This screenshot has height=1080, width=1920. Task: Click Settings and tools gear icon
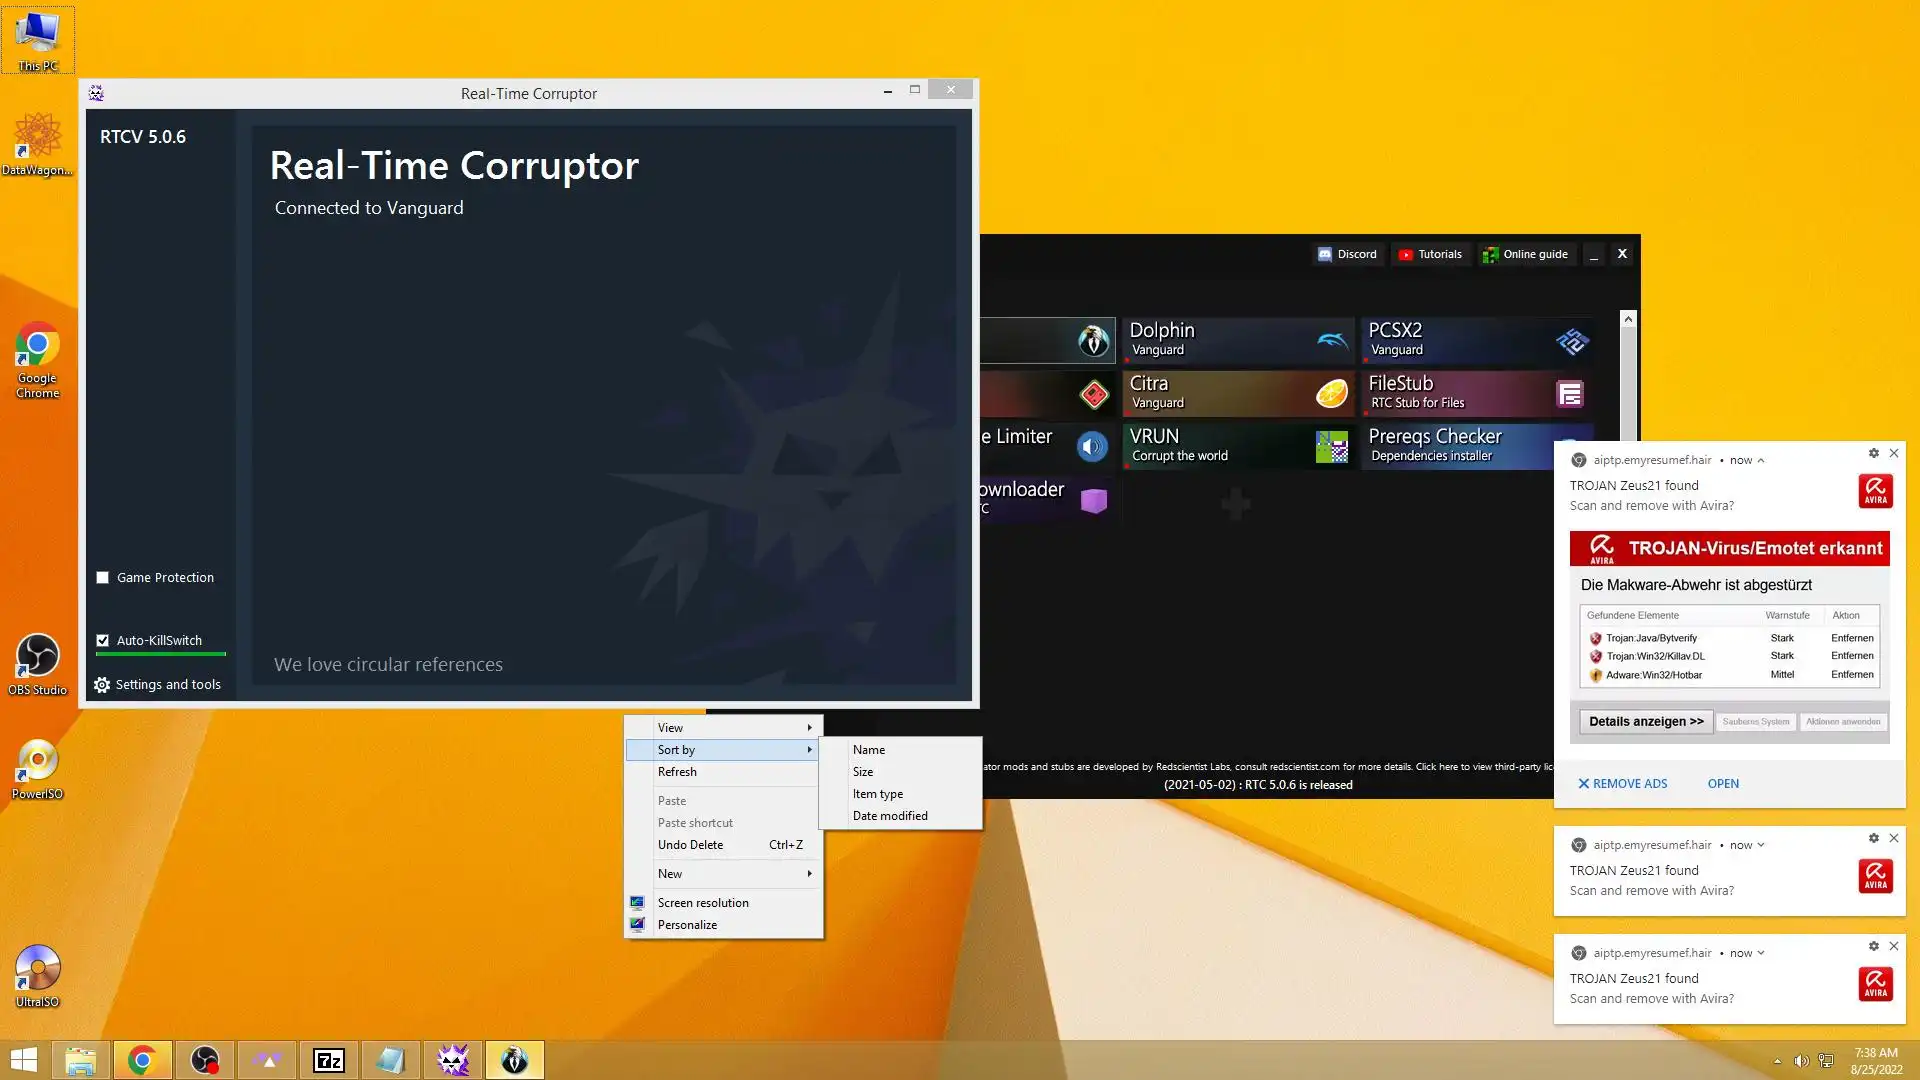102,685
